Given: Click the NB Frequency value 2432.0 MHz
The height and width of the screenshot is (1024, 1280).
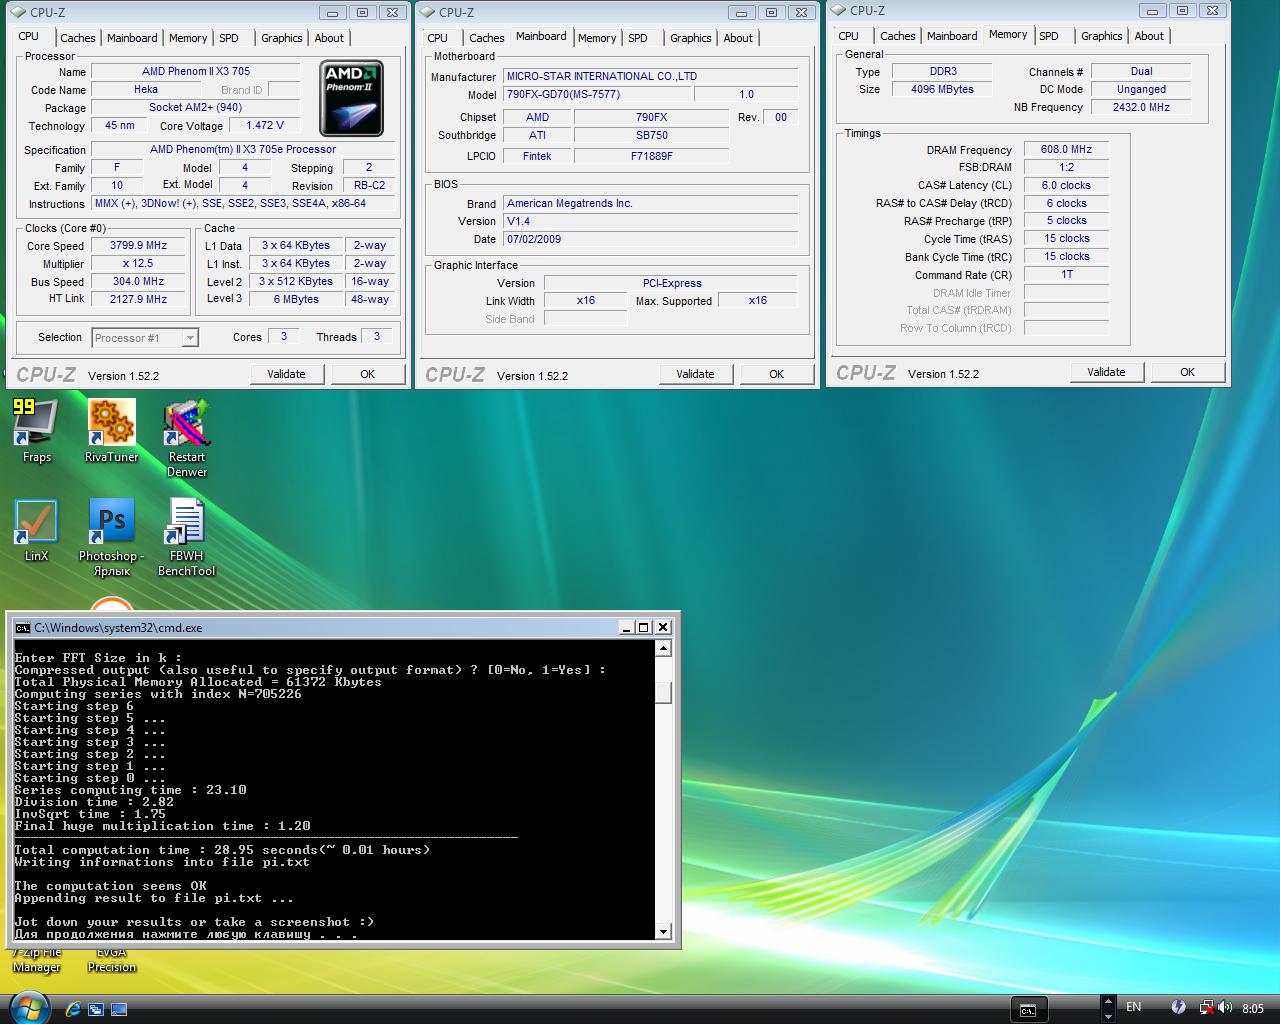Looking at the screenshot, I should pos(1141,107).
